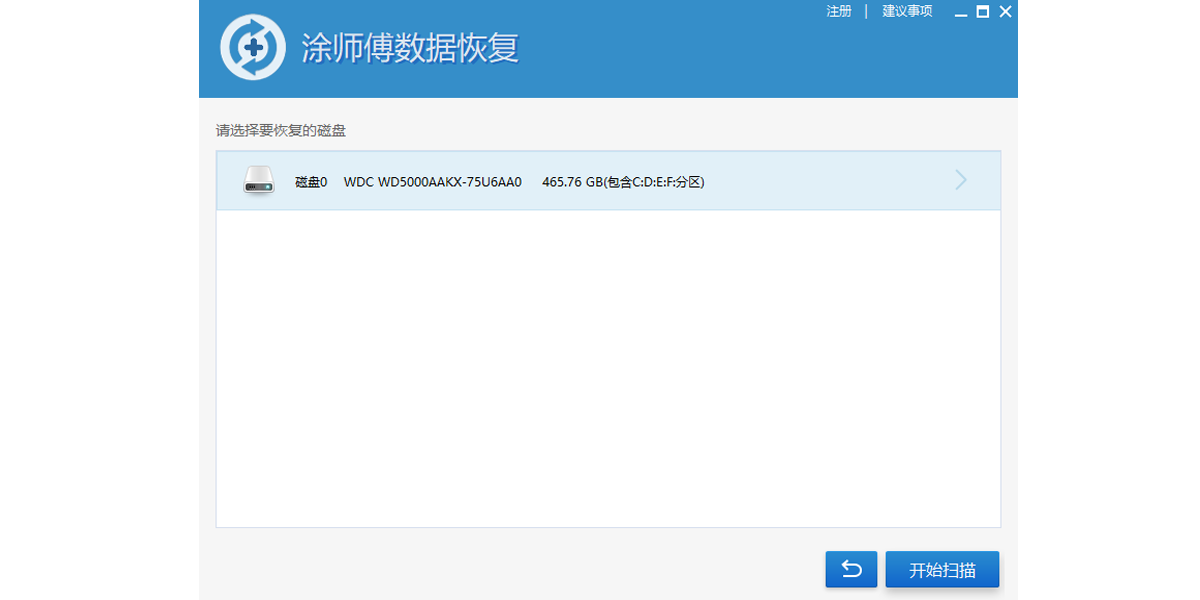Click the gray arrow to view disk partitions
This screenshot has width=1200, height=600.
(x=960, y=180)
